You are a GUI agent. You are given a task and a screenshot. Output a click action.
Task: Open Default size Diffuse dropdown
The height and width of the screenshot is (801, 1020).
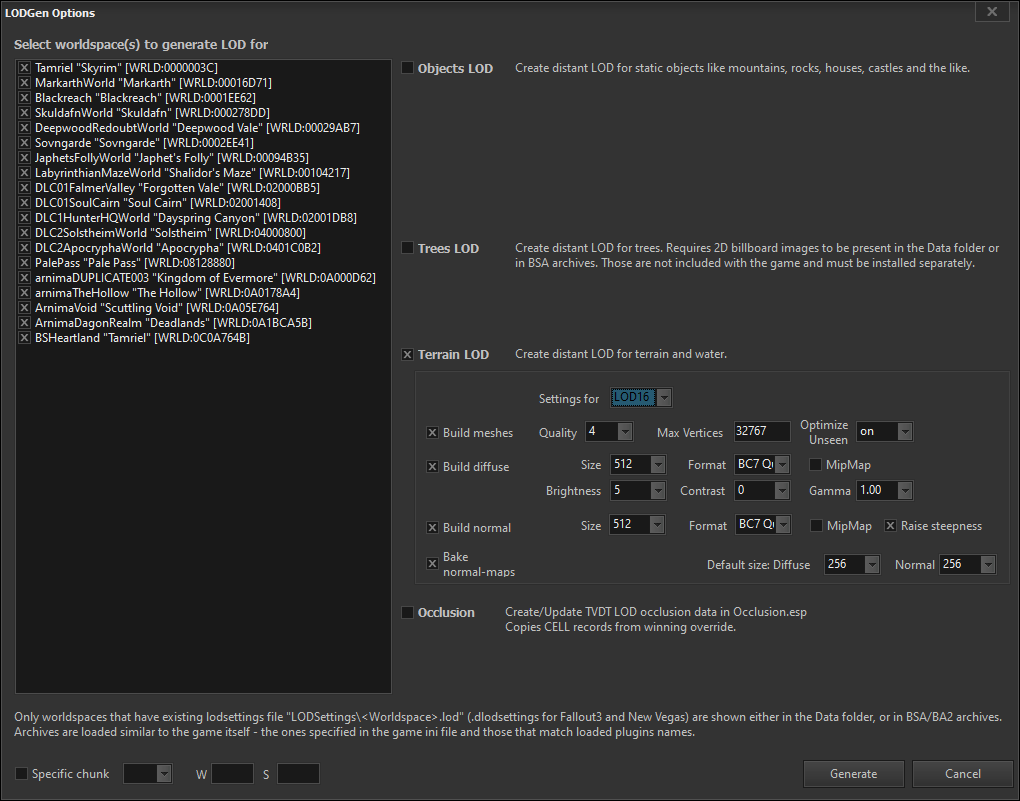(852, 564)
